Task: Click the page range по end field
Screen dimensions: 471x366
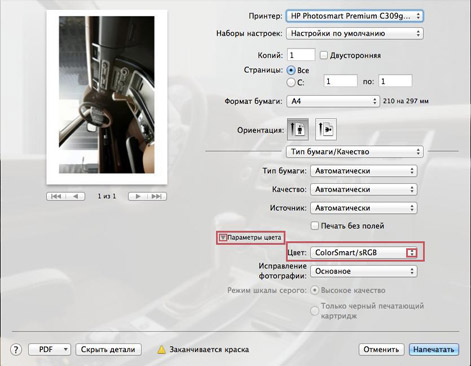Action: pos(395,81)
